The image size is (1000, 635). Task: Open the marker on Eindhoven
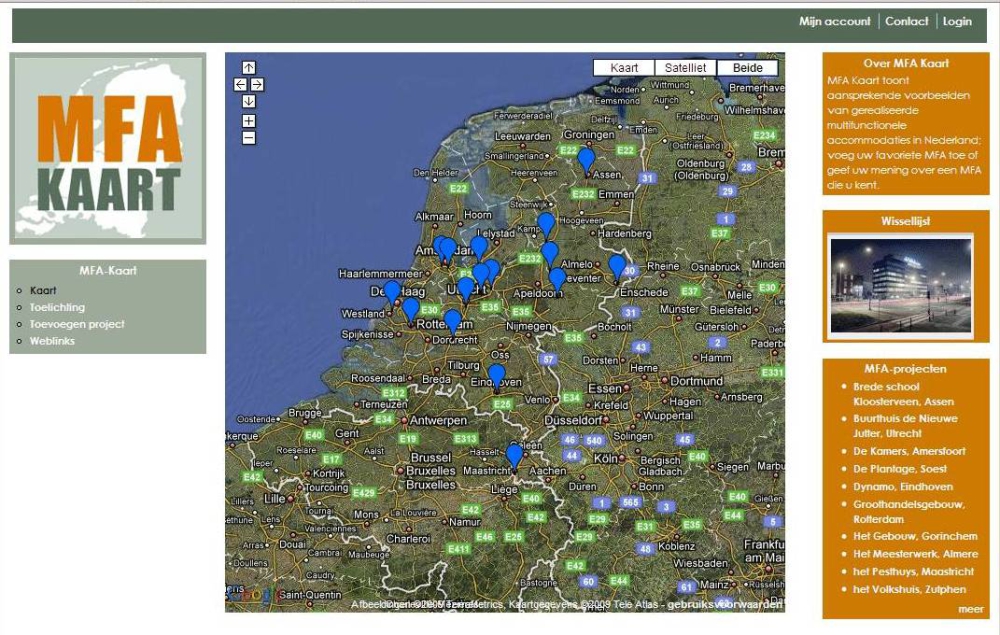[x=497, y=375]
